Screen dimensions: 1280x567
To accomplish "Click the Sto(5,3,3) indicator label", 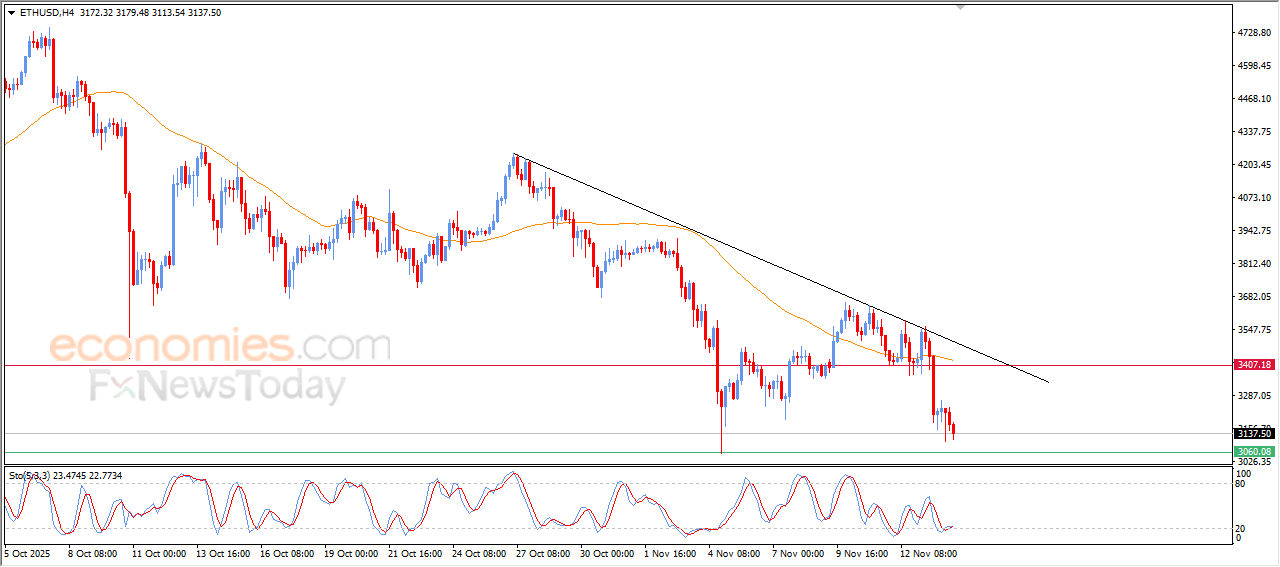I will (x=31, y=475).
